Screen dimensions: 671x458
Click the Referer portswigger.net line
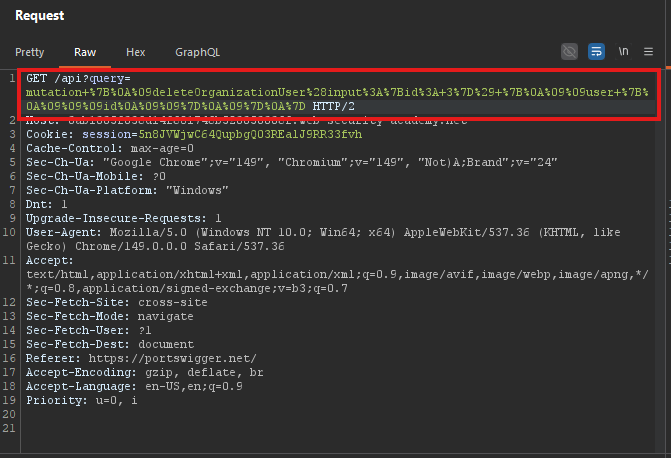(x=141, y=358)
